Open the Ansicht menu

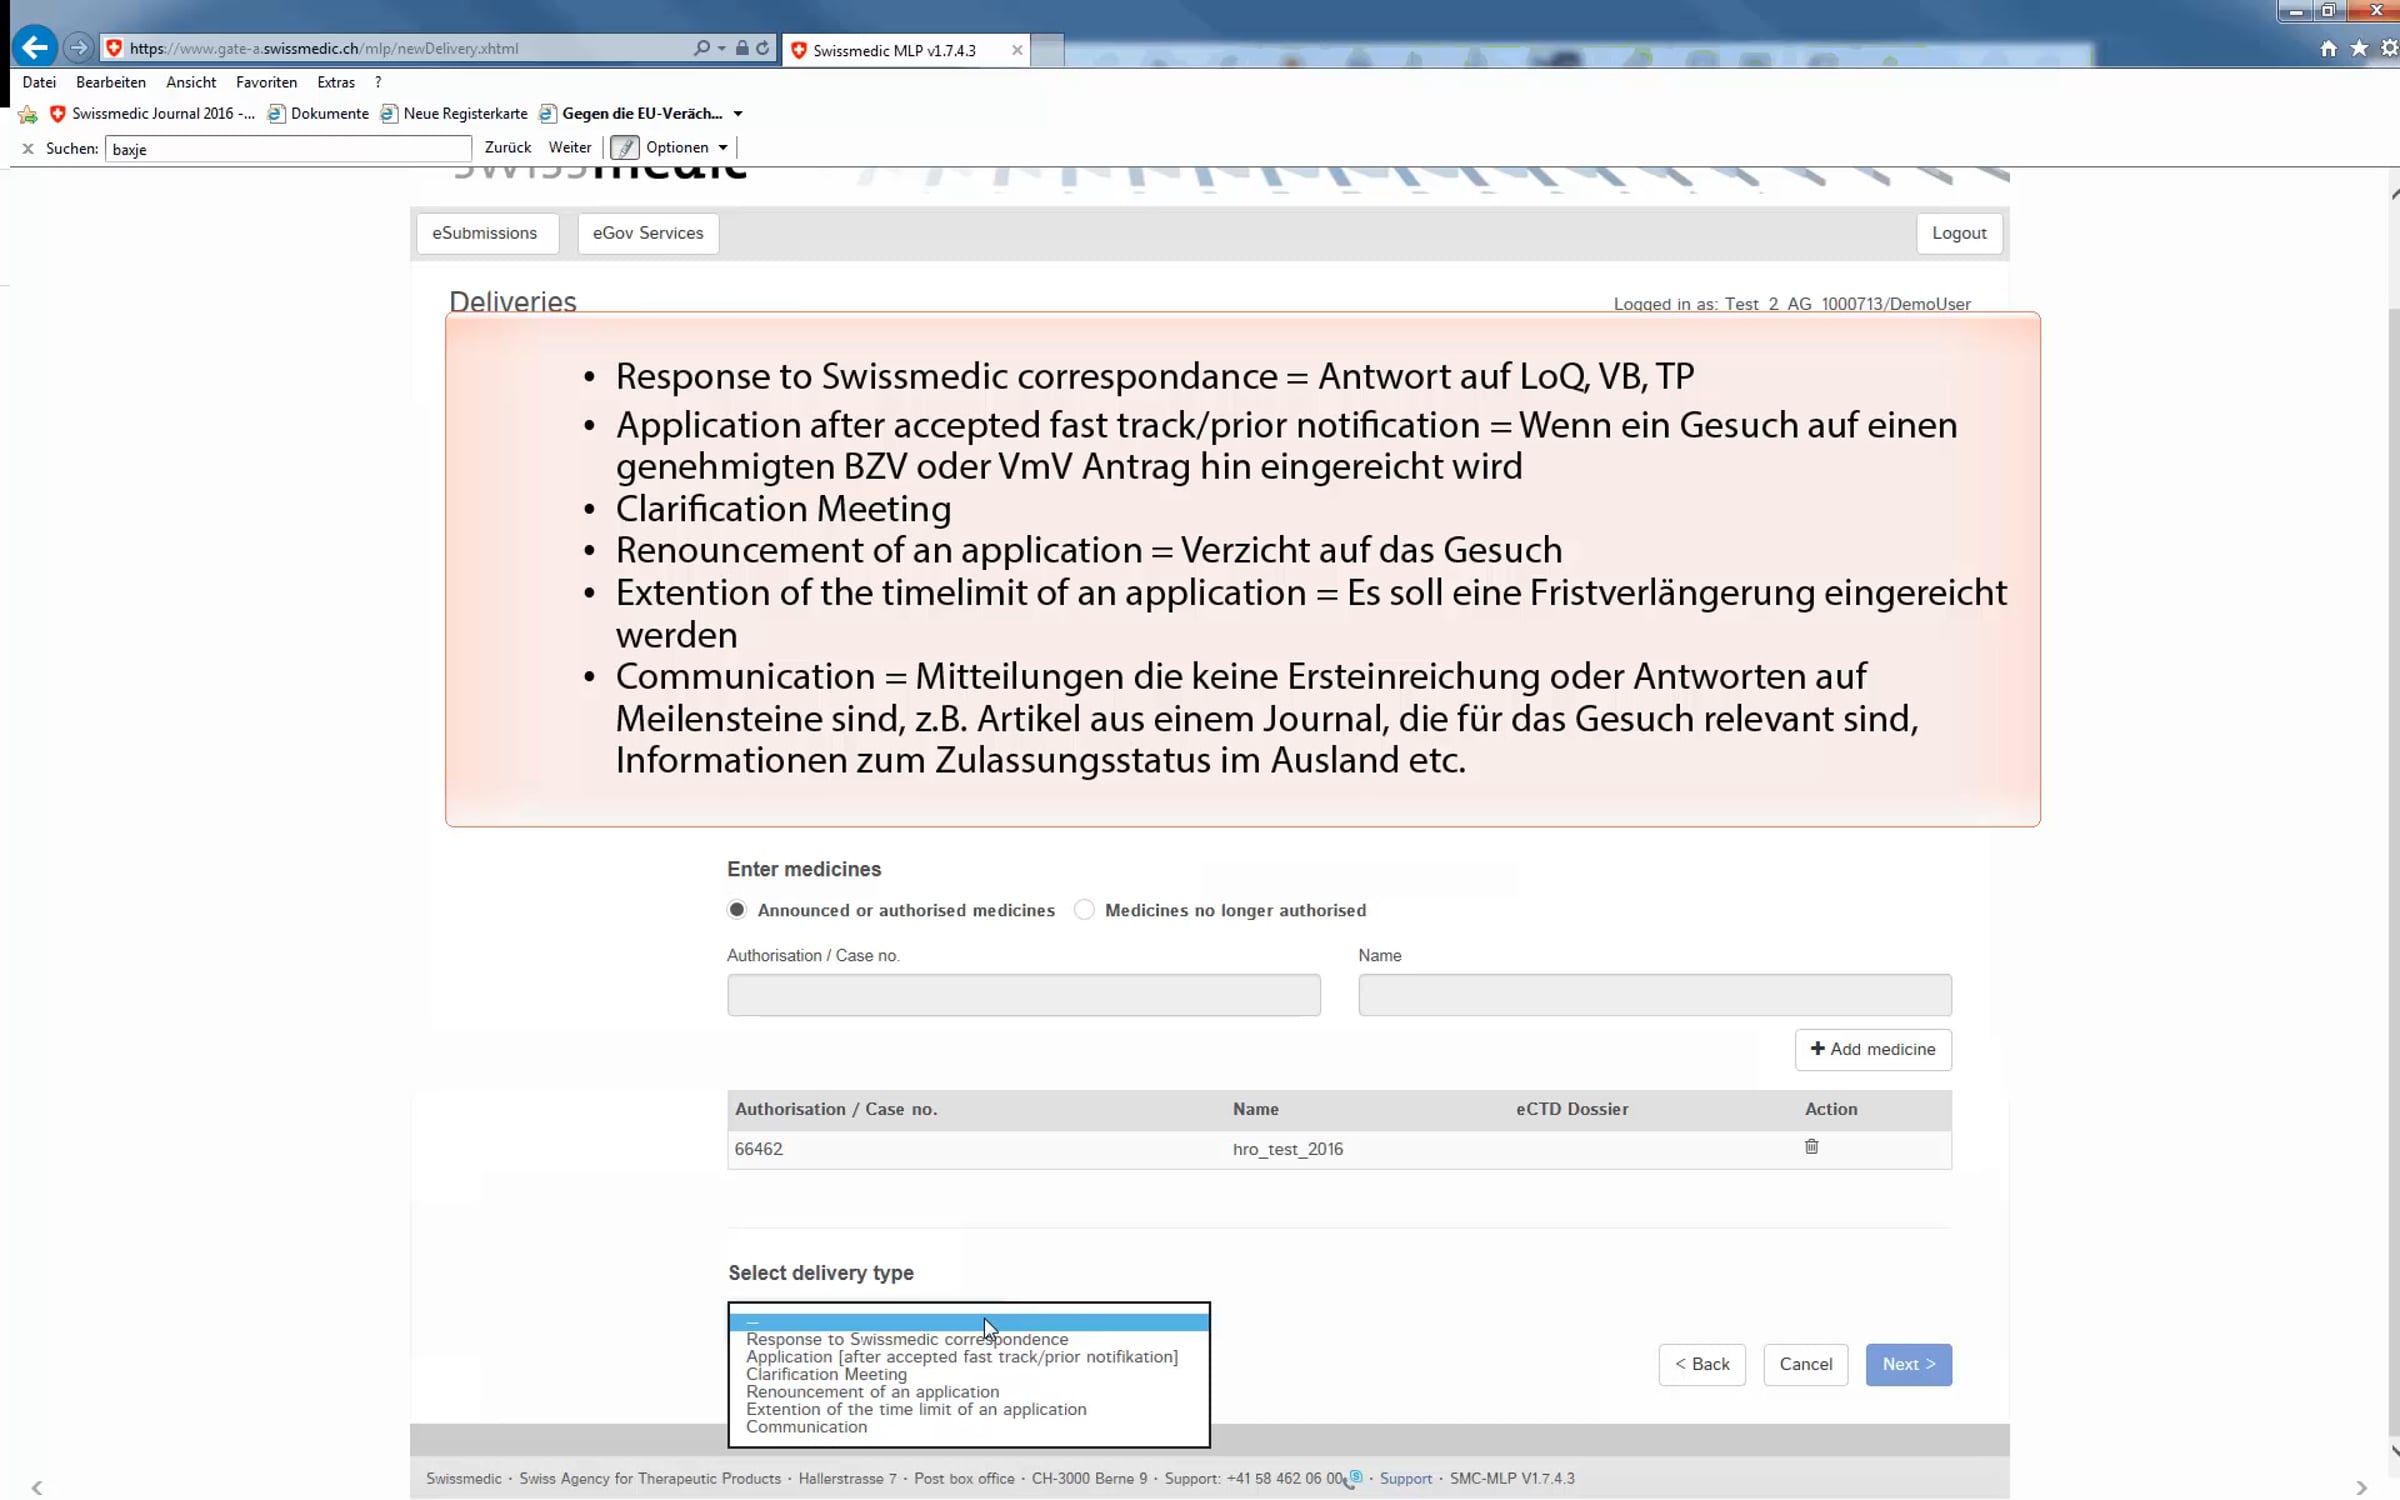pyautogui.click(x=191, y=82)
